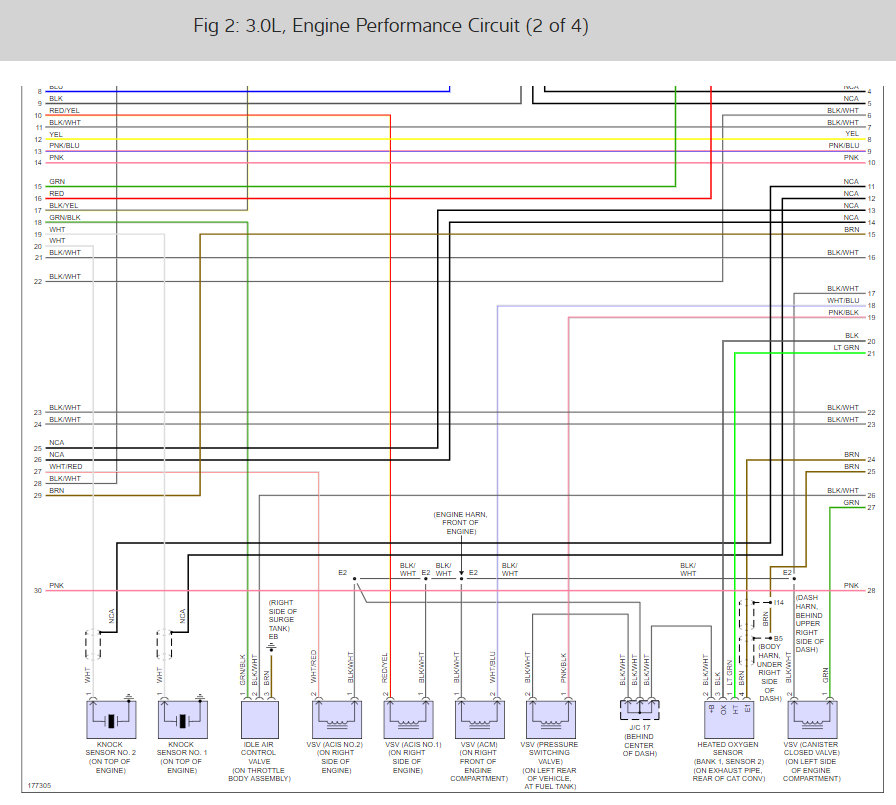Viewport: 896px width, 805px height.
Task: Click the Engine Harn, Front of Engine note
Action: click(461, 523)
